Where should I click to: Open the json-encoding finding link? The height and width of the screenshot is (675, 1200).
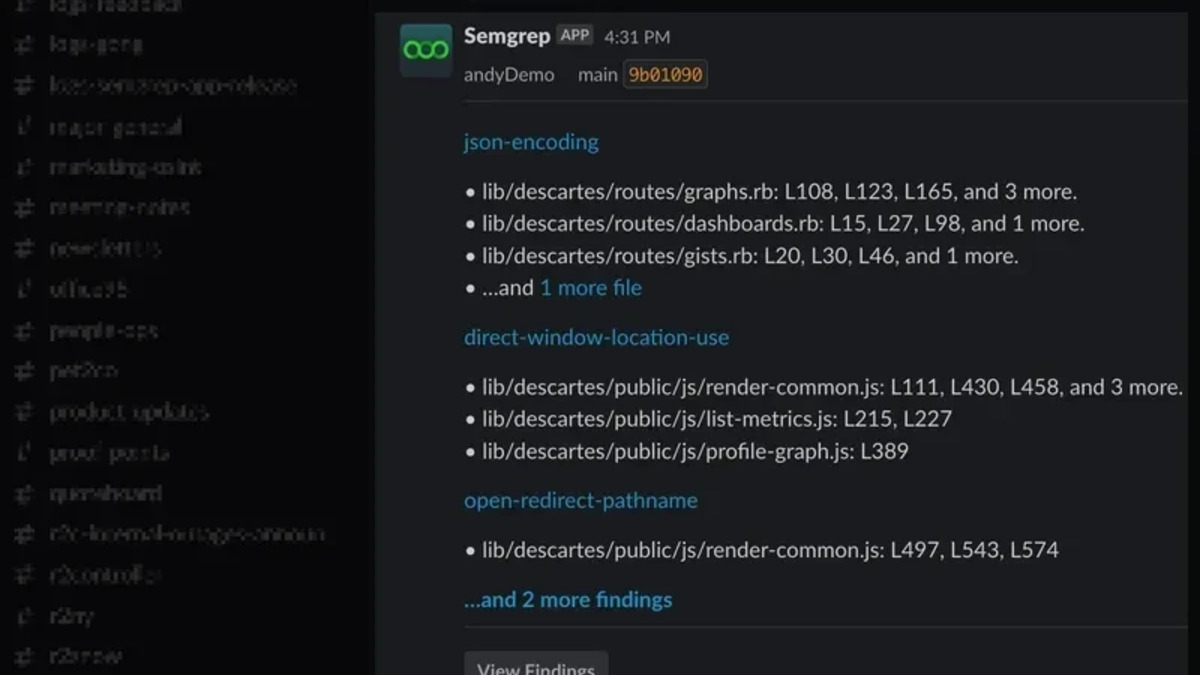point(531,142)
